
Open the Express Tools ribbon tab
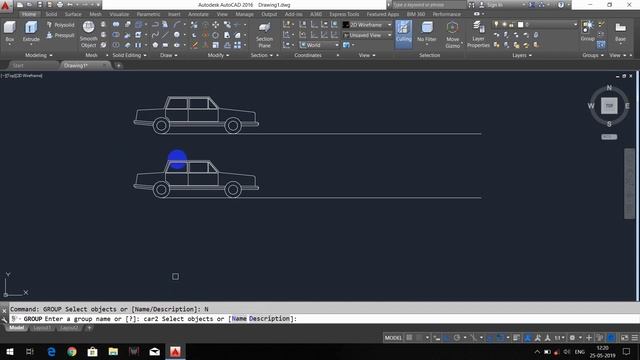344,14
